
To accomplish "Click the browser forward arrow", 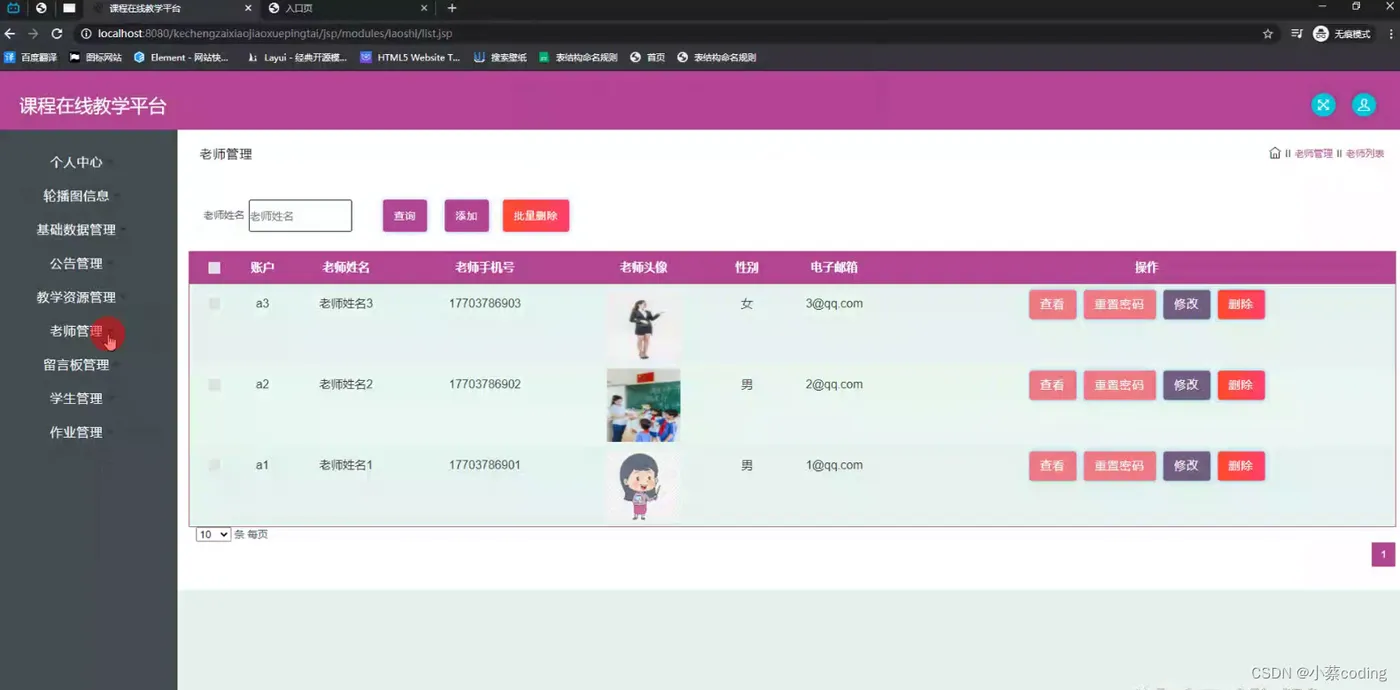I will pyautogui.click(x=33, y=33).
